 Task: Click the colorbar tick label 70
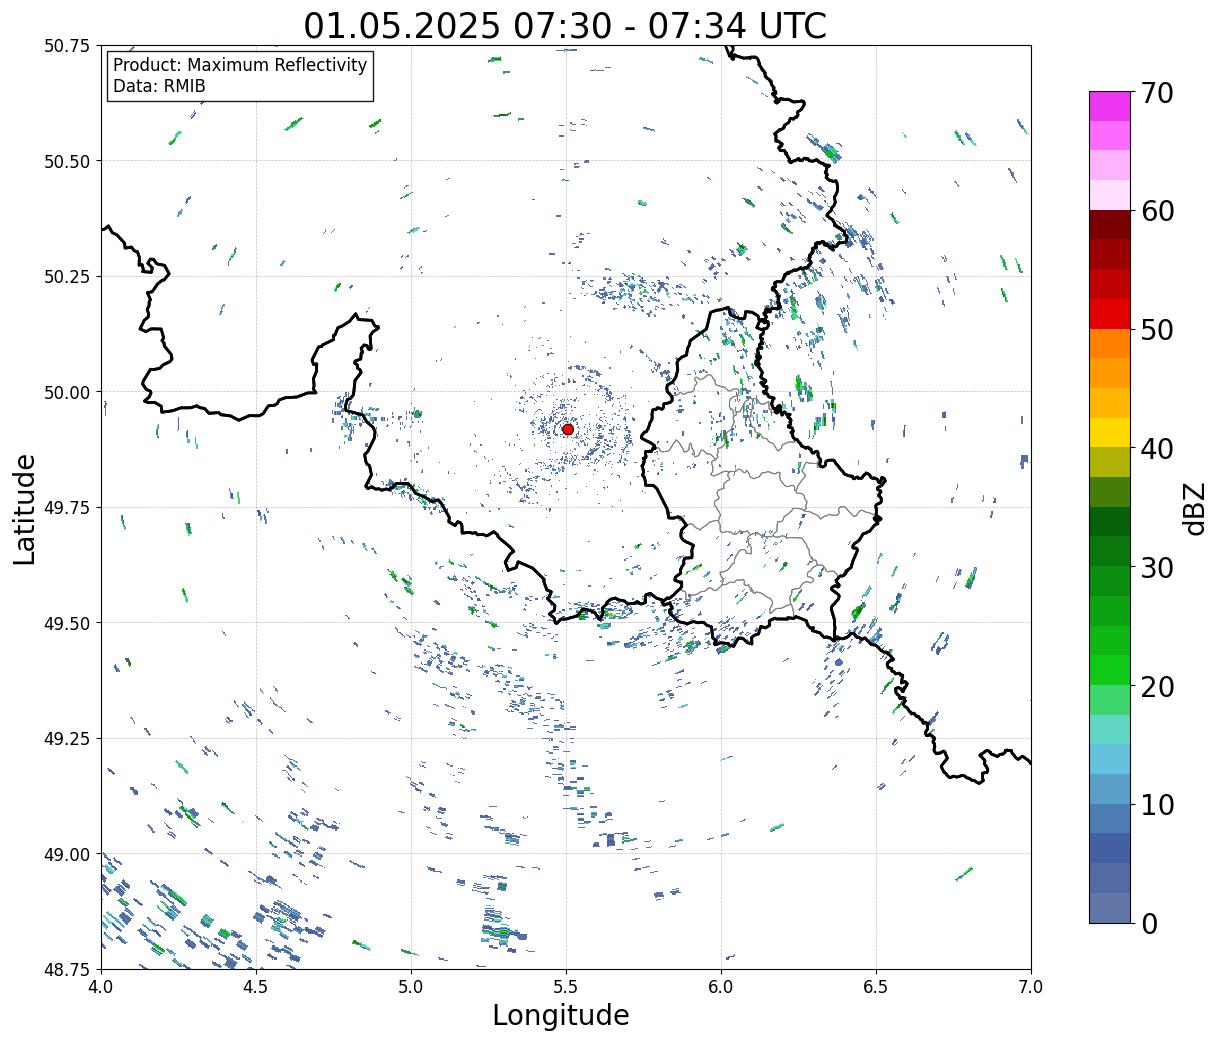[1157, 93]
